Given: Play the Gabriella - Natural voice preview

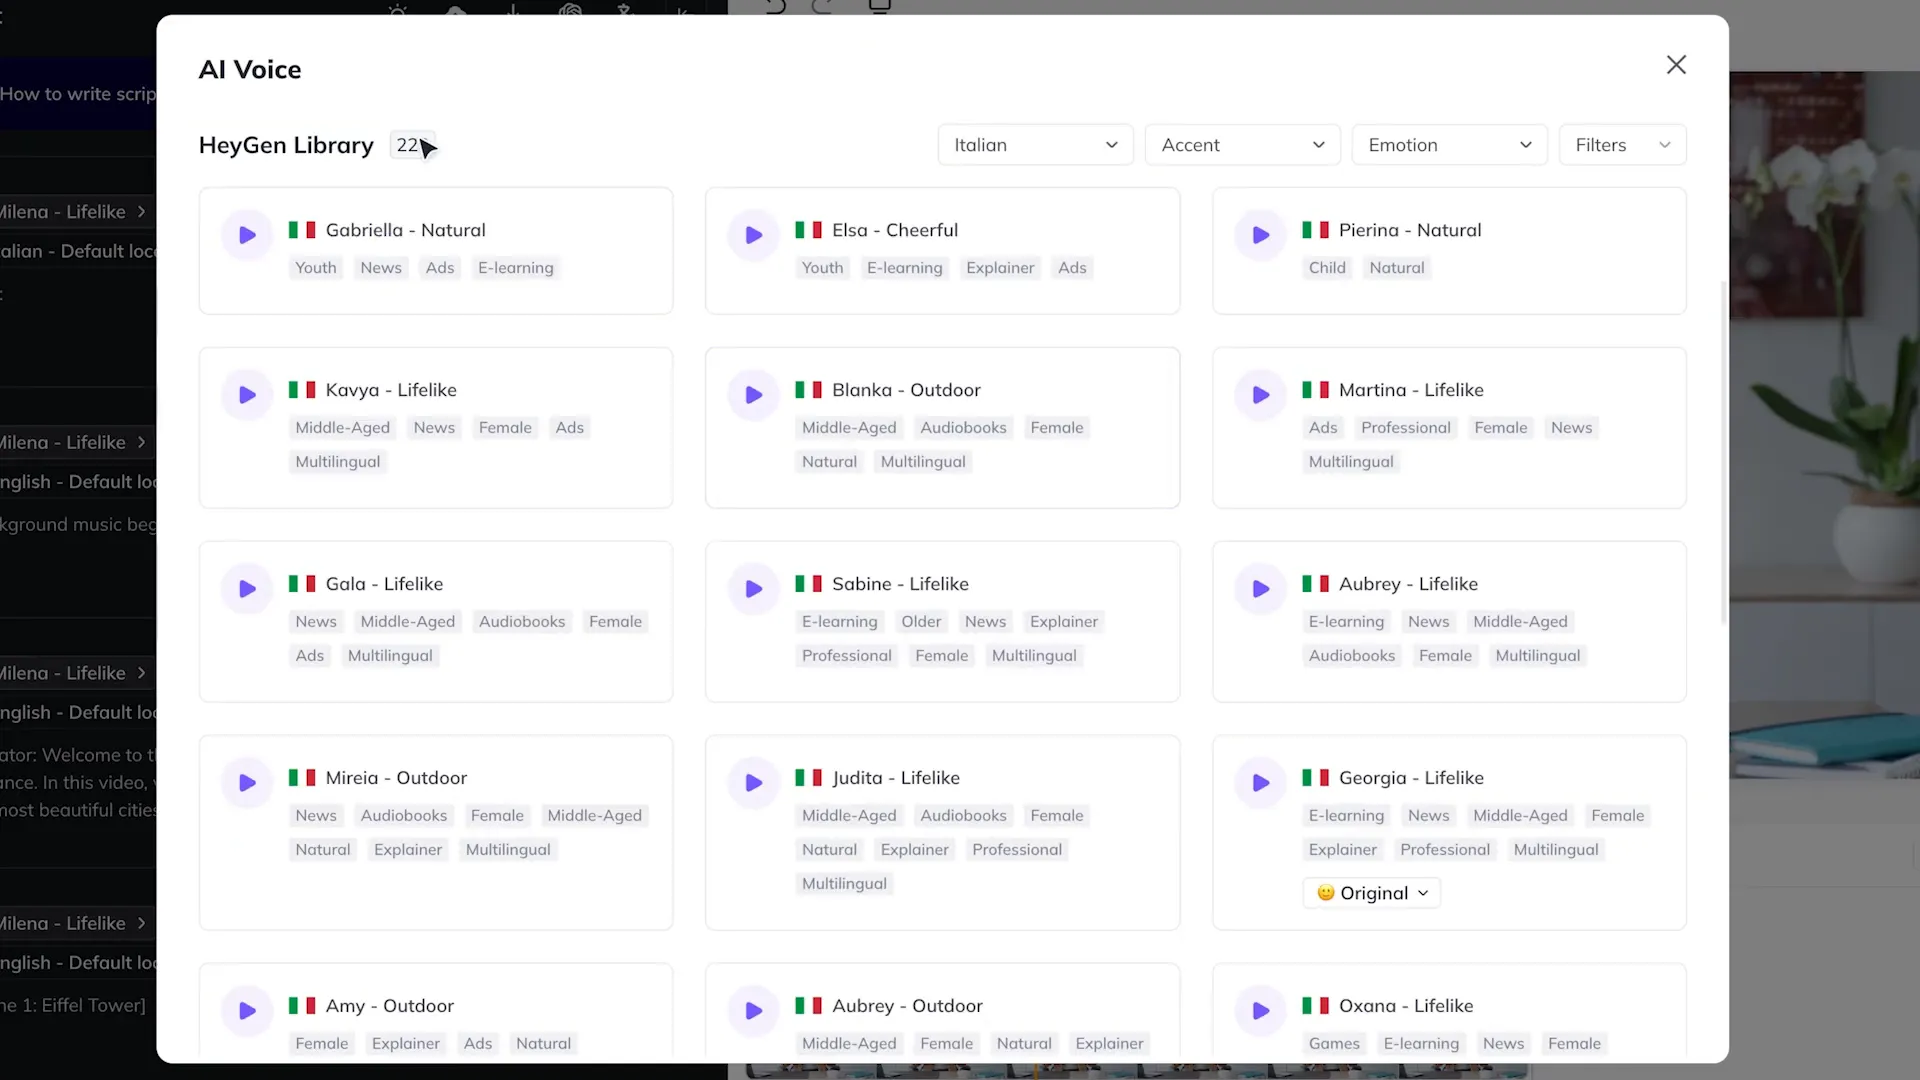Looking at the screenshot, I should pos(247,235).
